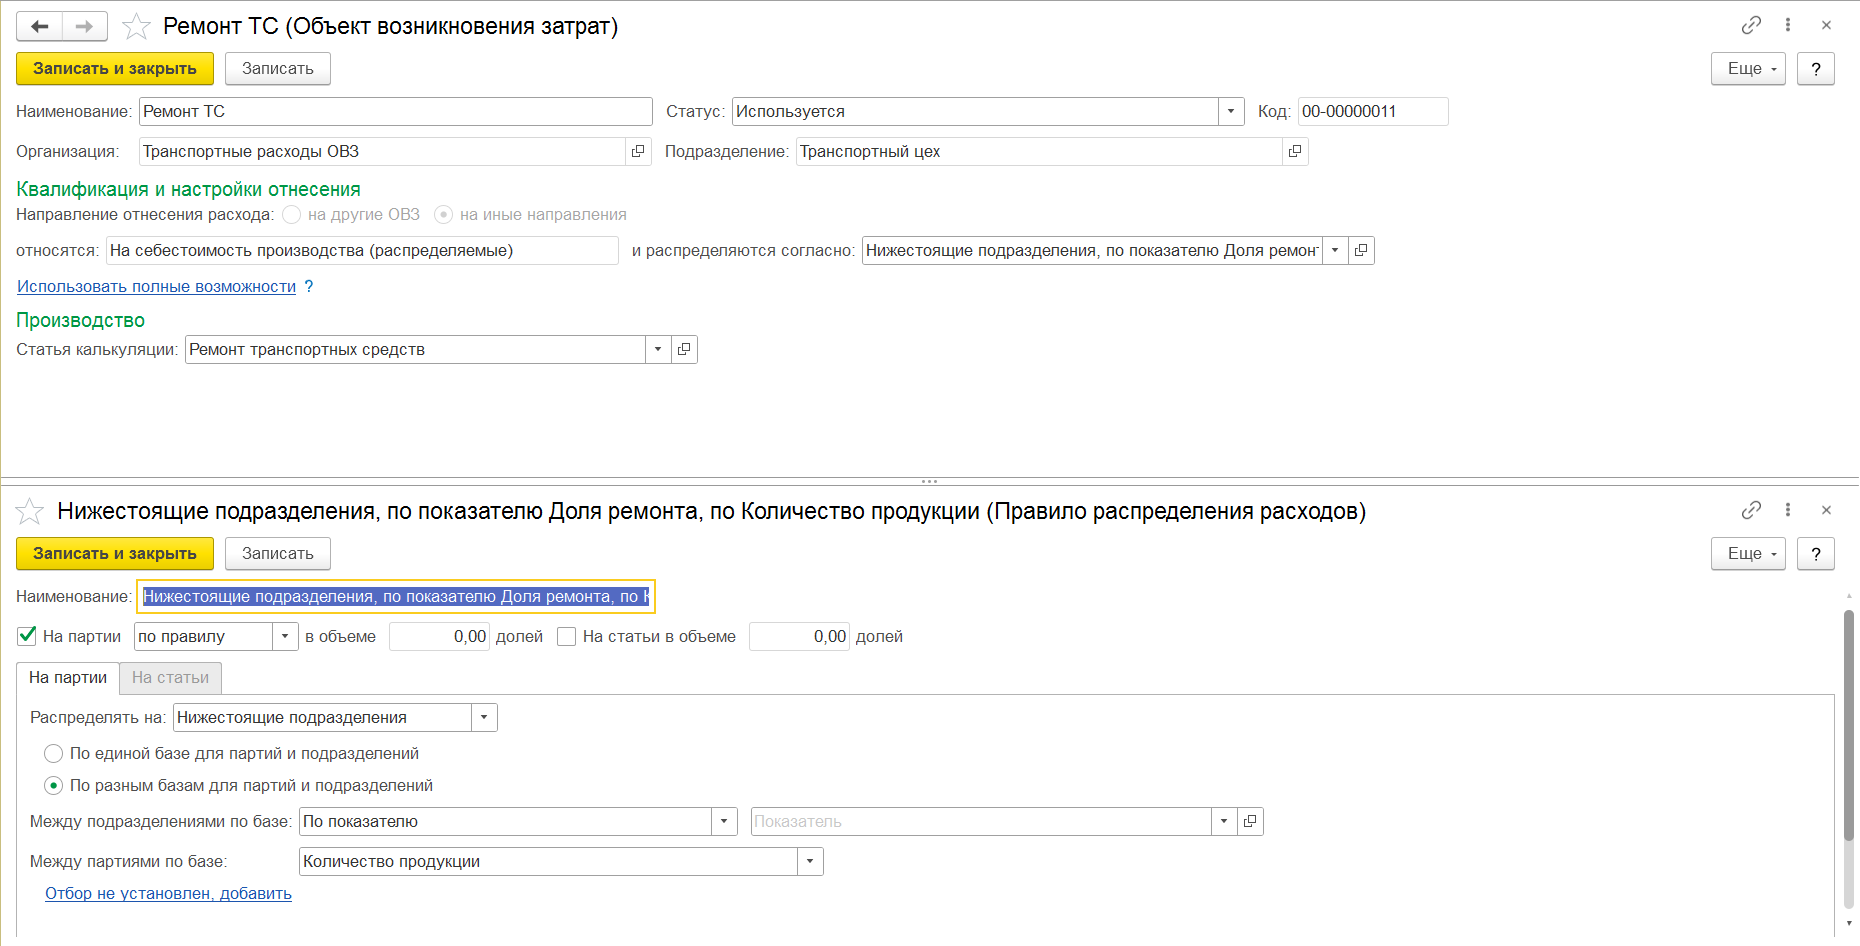This screenshot has height=946, width=1860.
Task: Open Организация field linked record
Action: pyautogui.click(x=638, y=151)
